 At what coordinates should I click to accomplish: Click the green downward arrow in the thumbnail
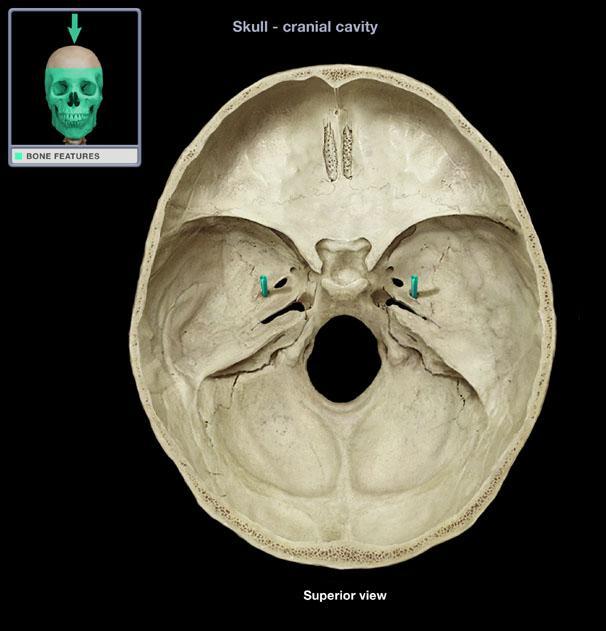point(73,26)
